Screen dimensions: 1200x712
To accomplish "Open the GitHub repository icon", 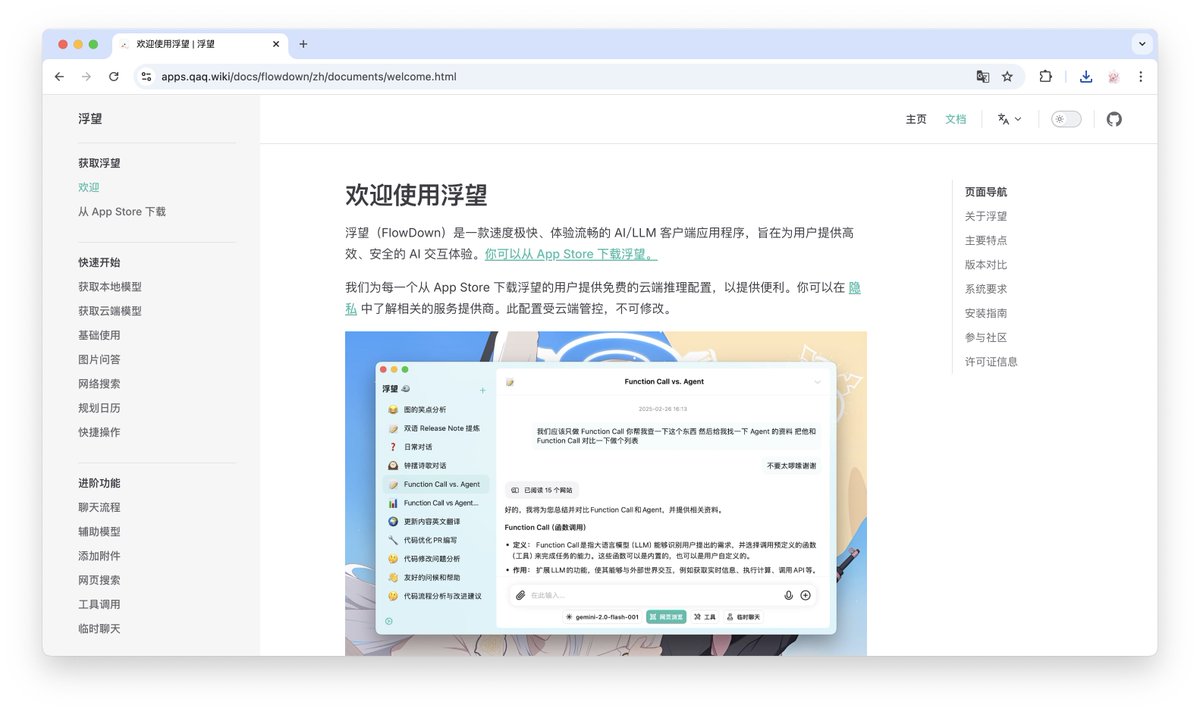I will [1114, 119].
